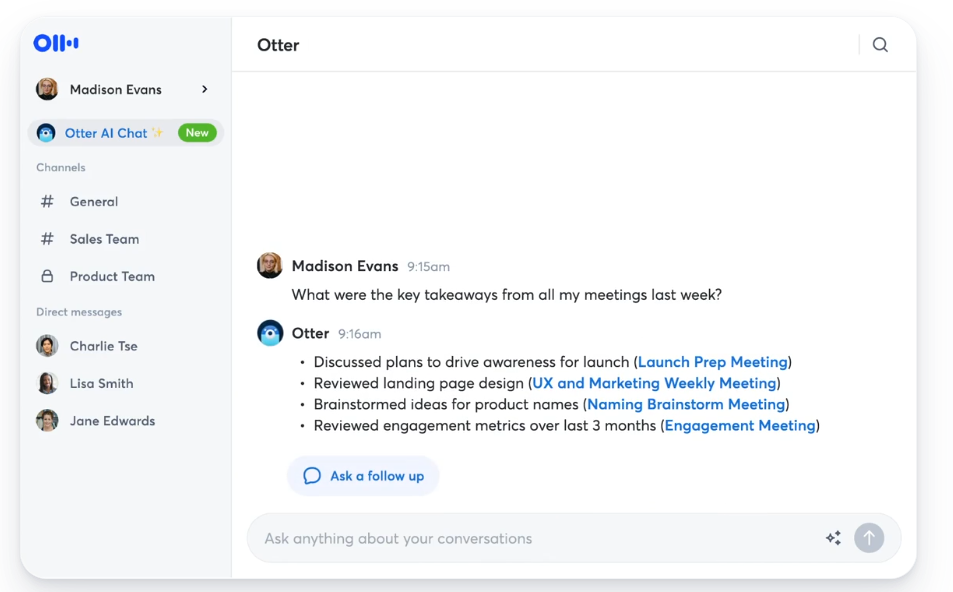Click the 9:16am reply timestamp
953x592 pixels.
[360, 334]
